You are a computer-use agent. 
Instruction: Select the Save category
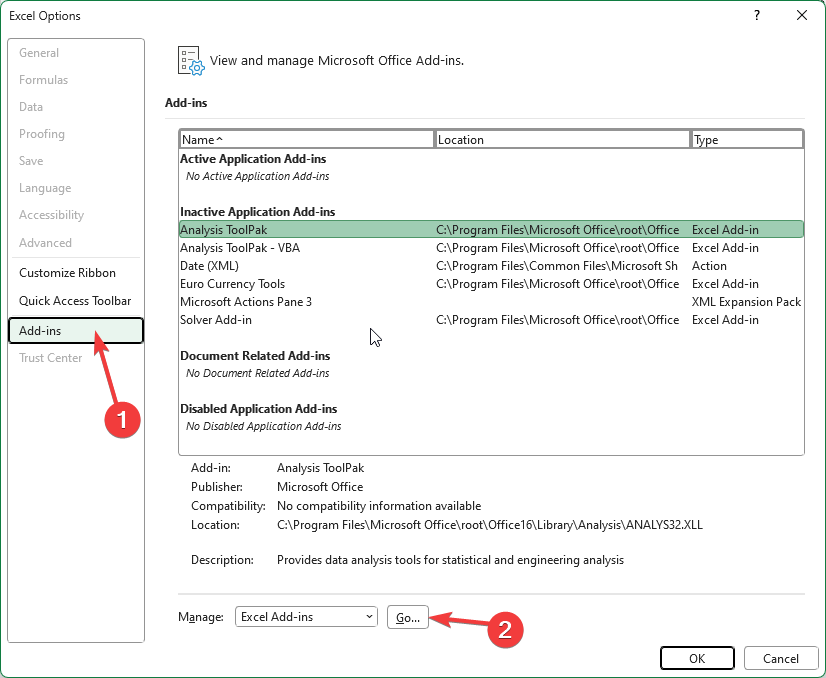point(31,161)
